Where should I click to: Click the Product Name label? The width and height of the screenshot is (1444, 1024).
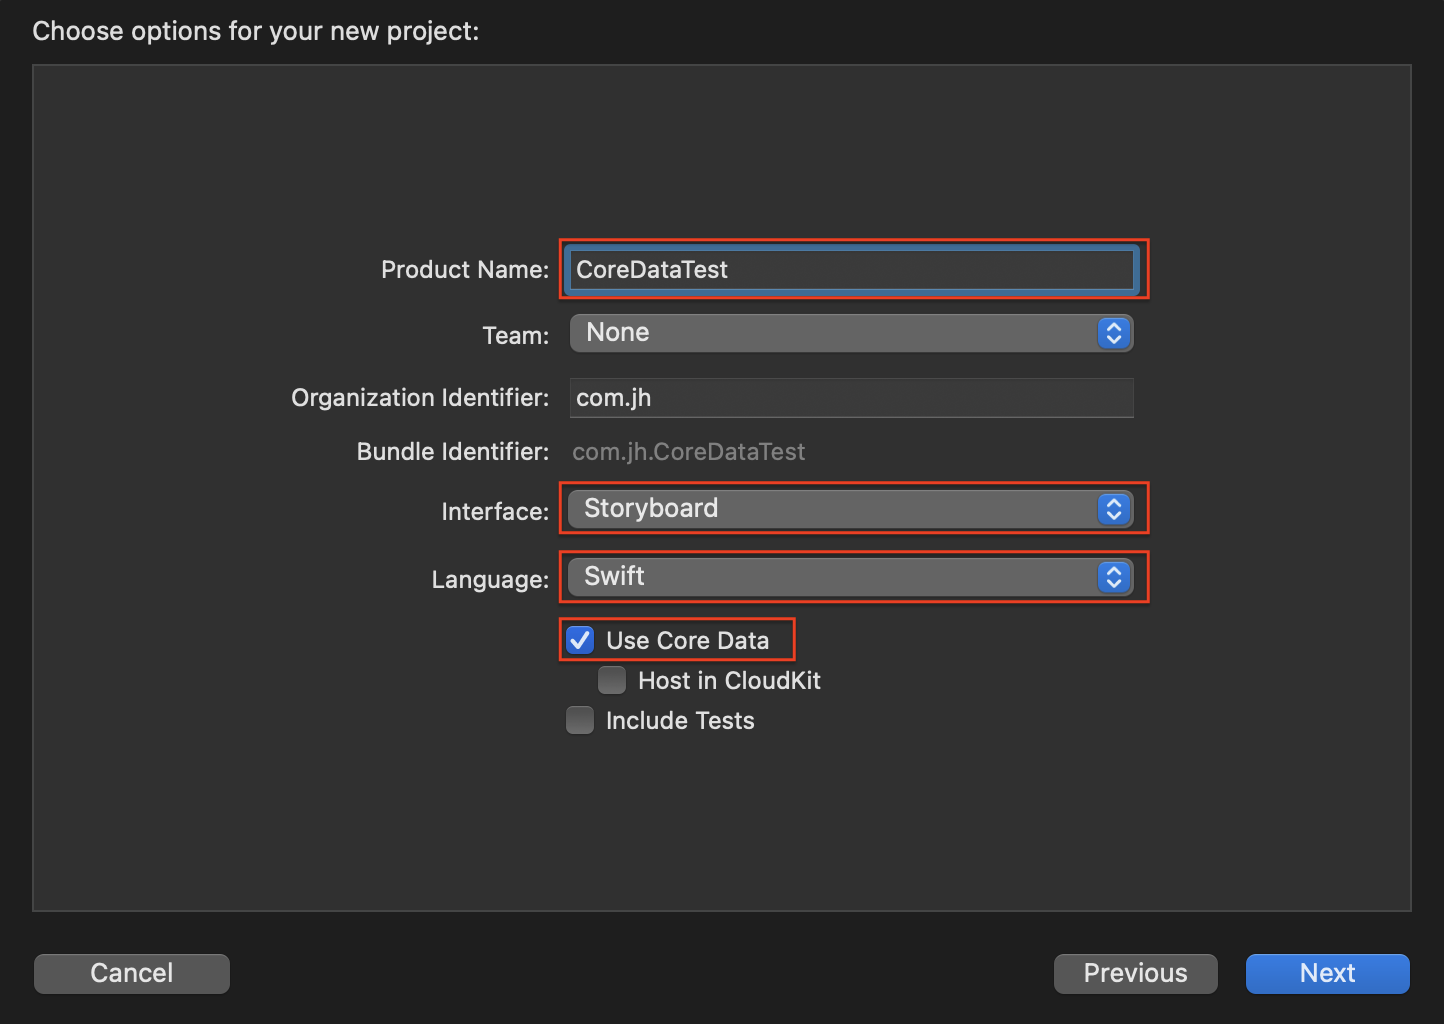point(464,270)
